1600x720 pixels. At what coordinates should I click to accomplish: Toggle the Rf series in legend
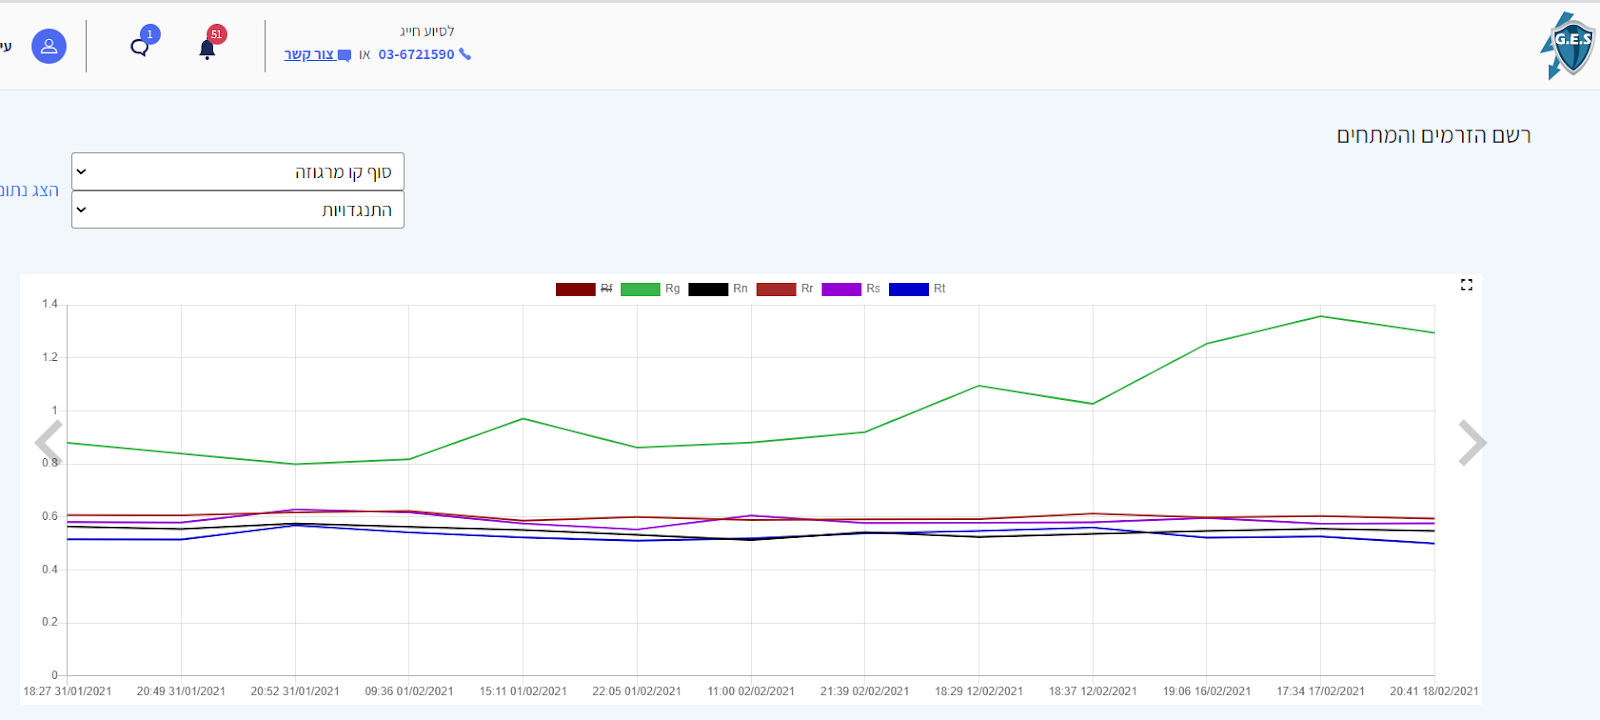584,289
